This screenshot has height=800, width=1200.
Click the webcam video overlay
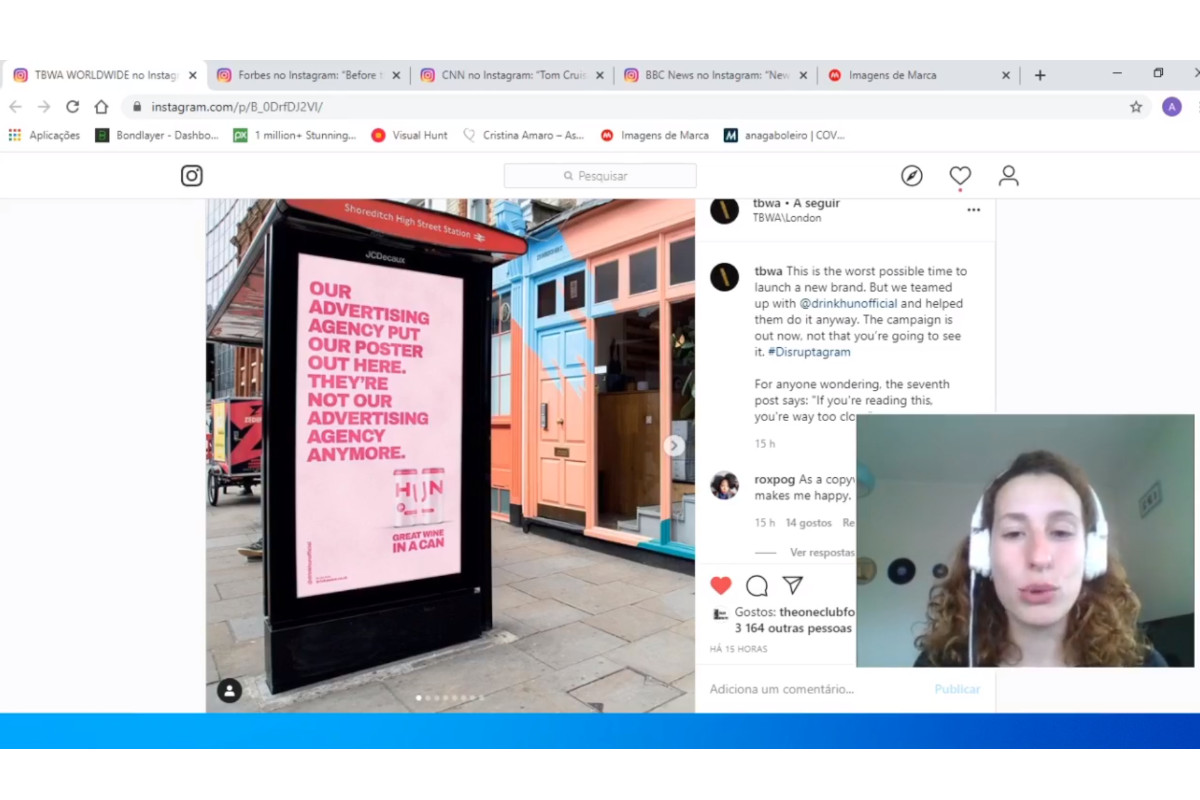pos(1025,541)
